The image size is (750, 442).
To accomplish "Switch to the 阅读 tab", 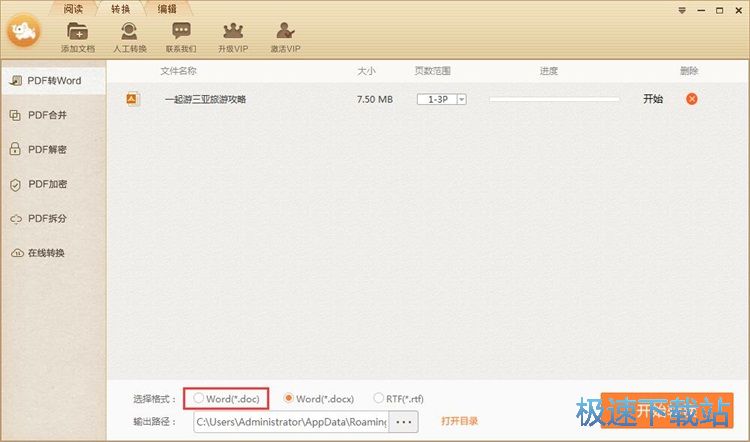I will pyautogui.click(x=73, y=9).
